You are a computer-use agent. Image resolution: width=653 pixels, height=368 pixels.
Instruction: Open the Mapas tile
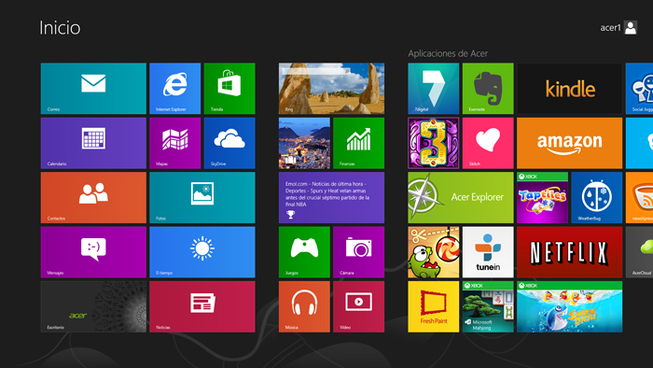pos(175,143)
